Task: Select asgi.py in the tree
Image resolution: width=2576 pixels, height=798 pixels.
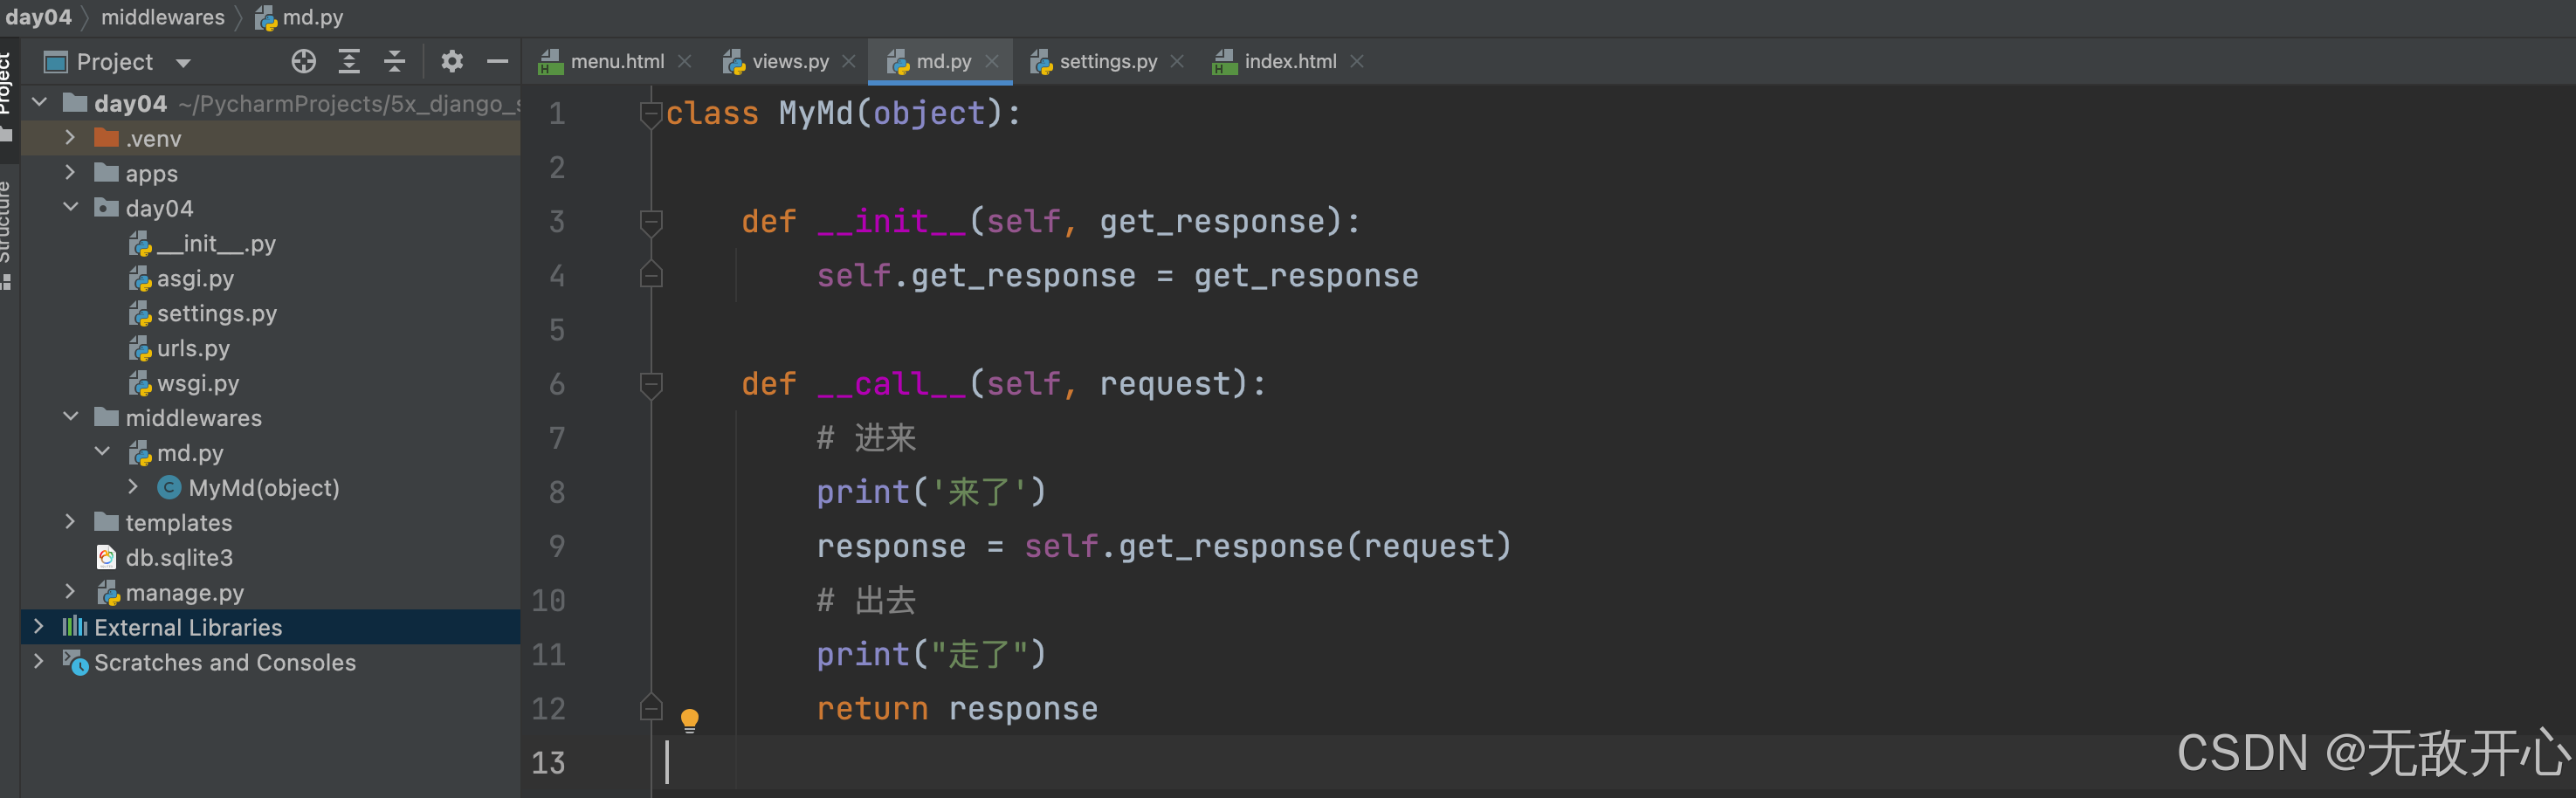Action: pos(182,278)
